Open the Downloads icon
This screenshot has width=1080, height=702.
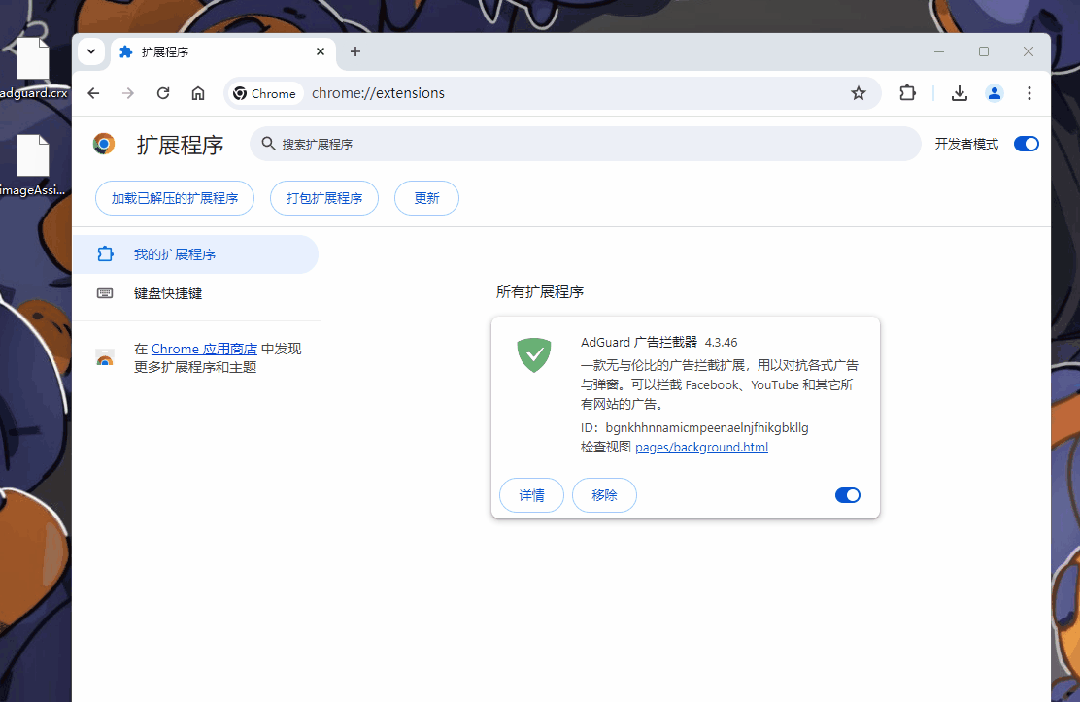(x=959, y=93)
